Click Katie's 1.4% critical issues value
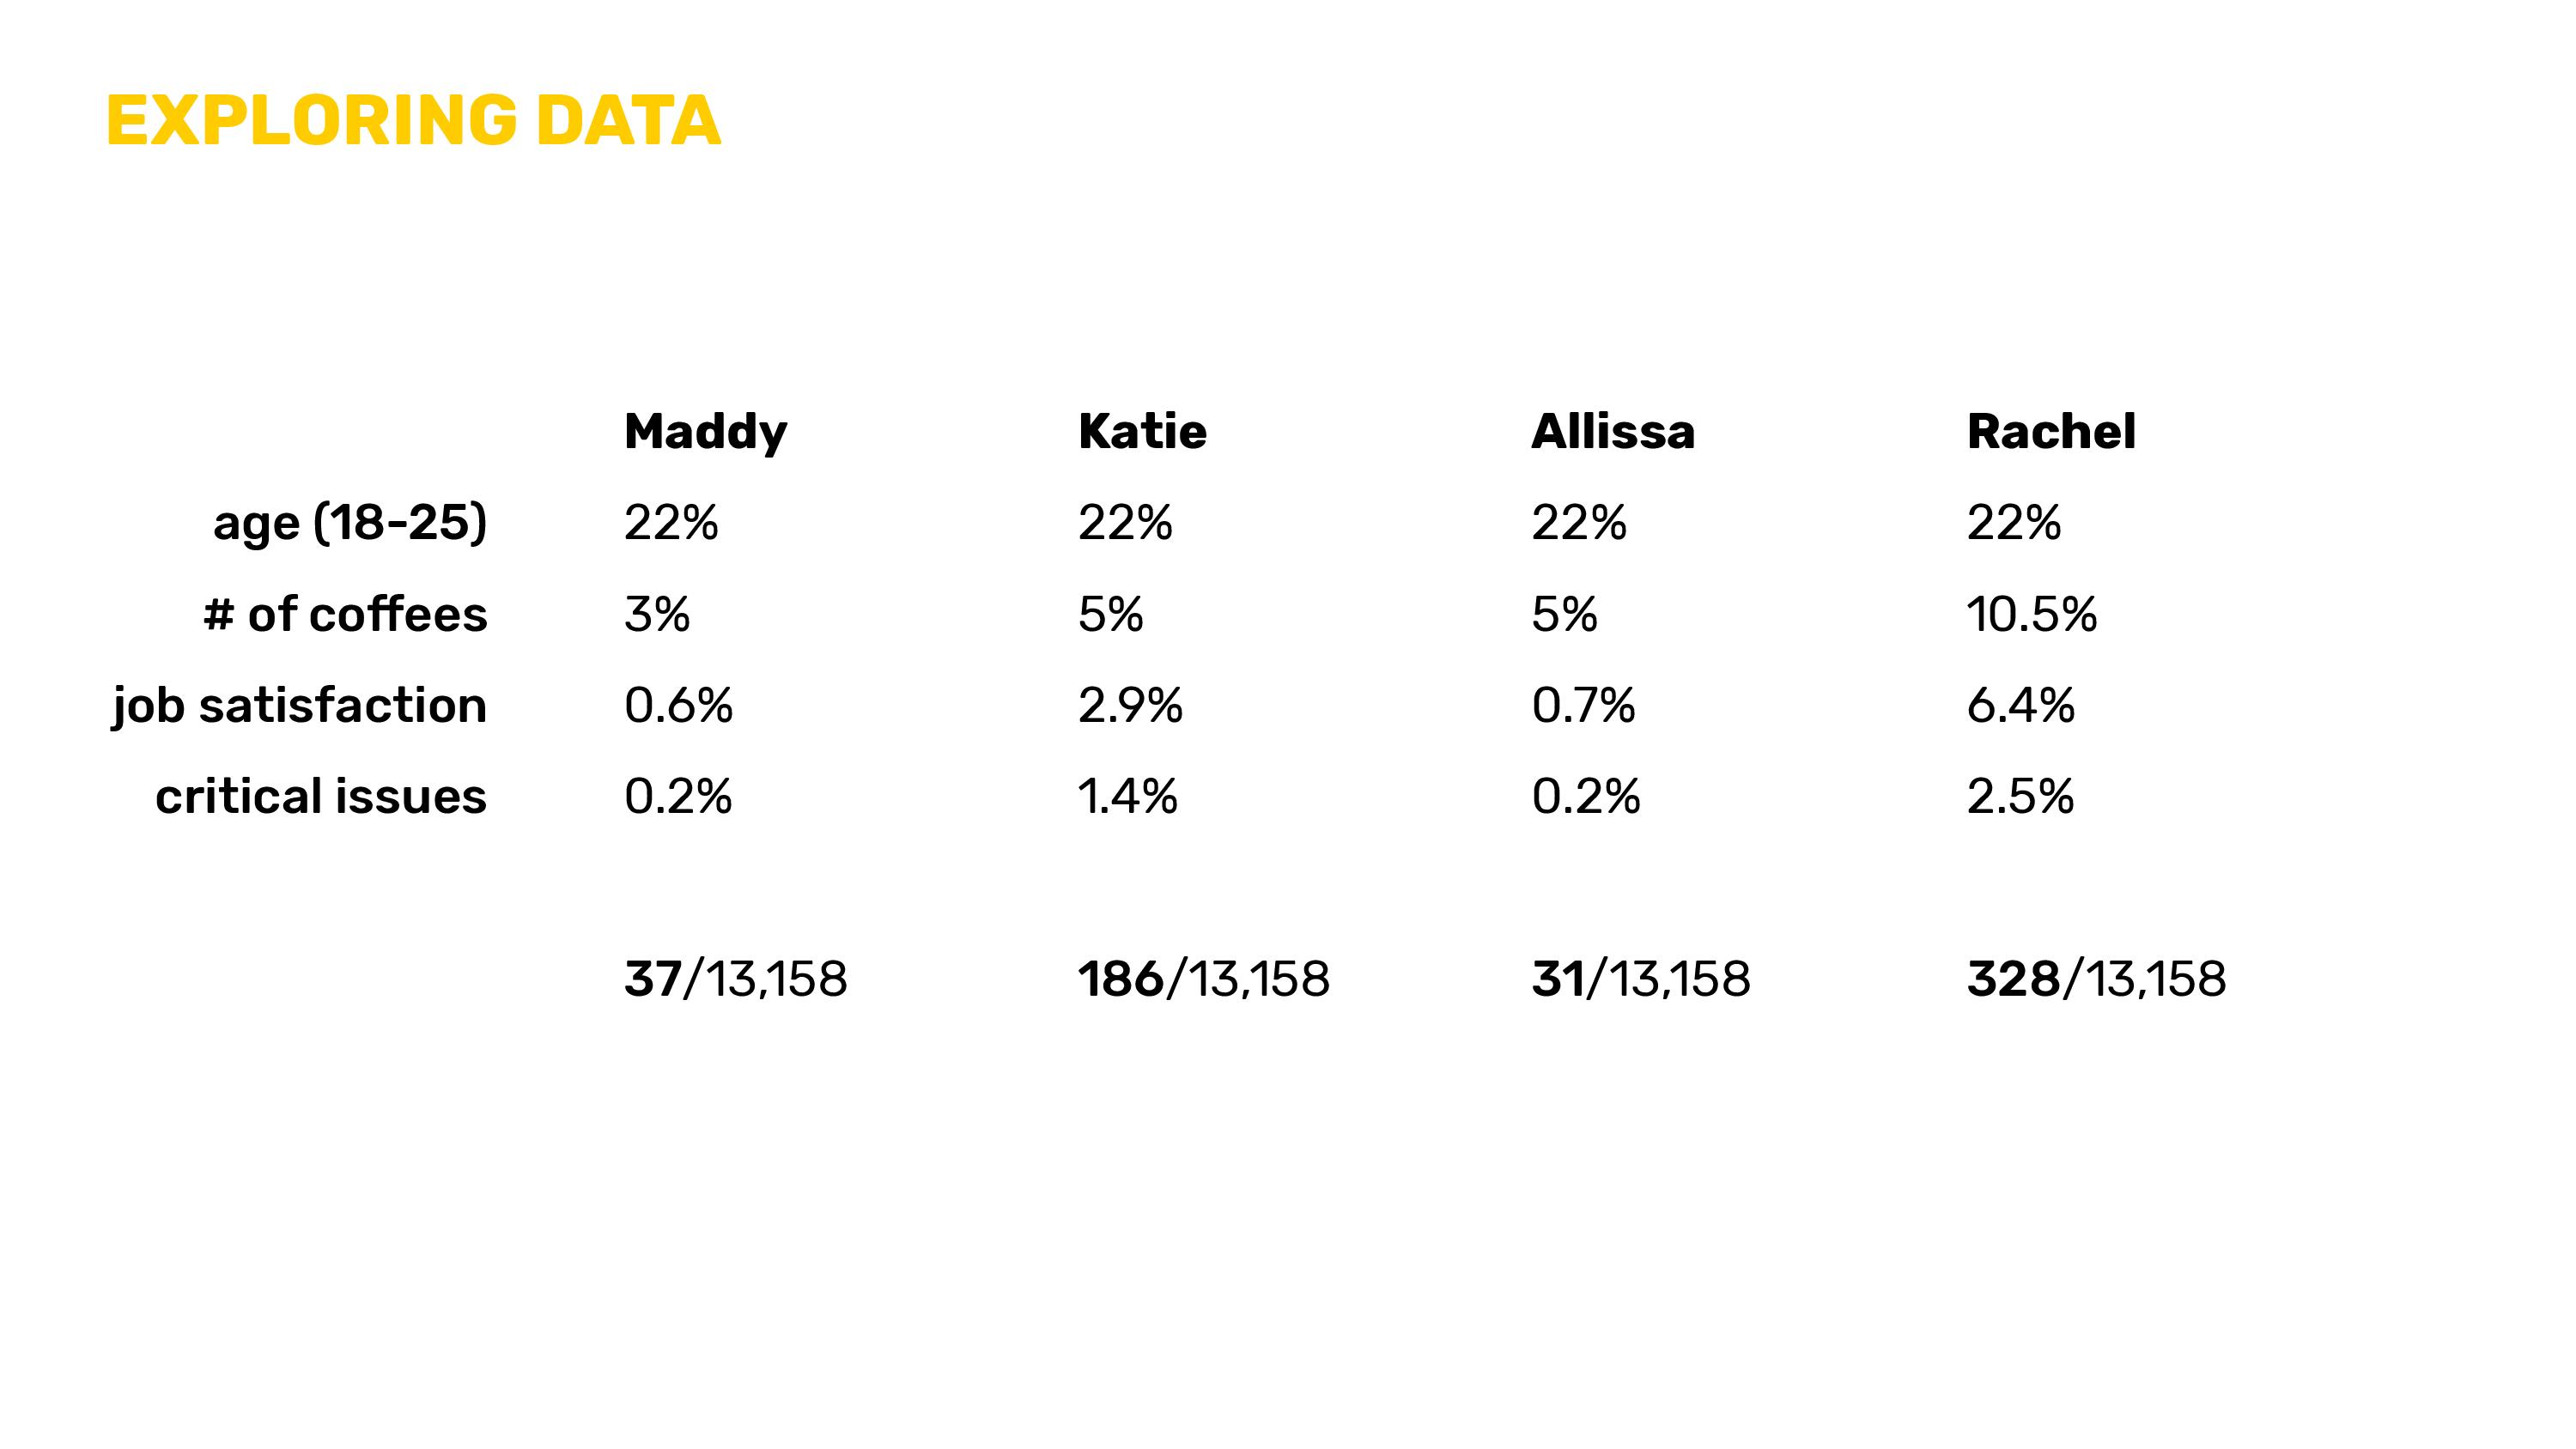2576x1449 pixels. tap(1127, 796)
